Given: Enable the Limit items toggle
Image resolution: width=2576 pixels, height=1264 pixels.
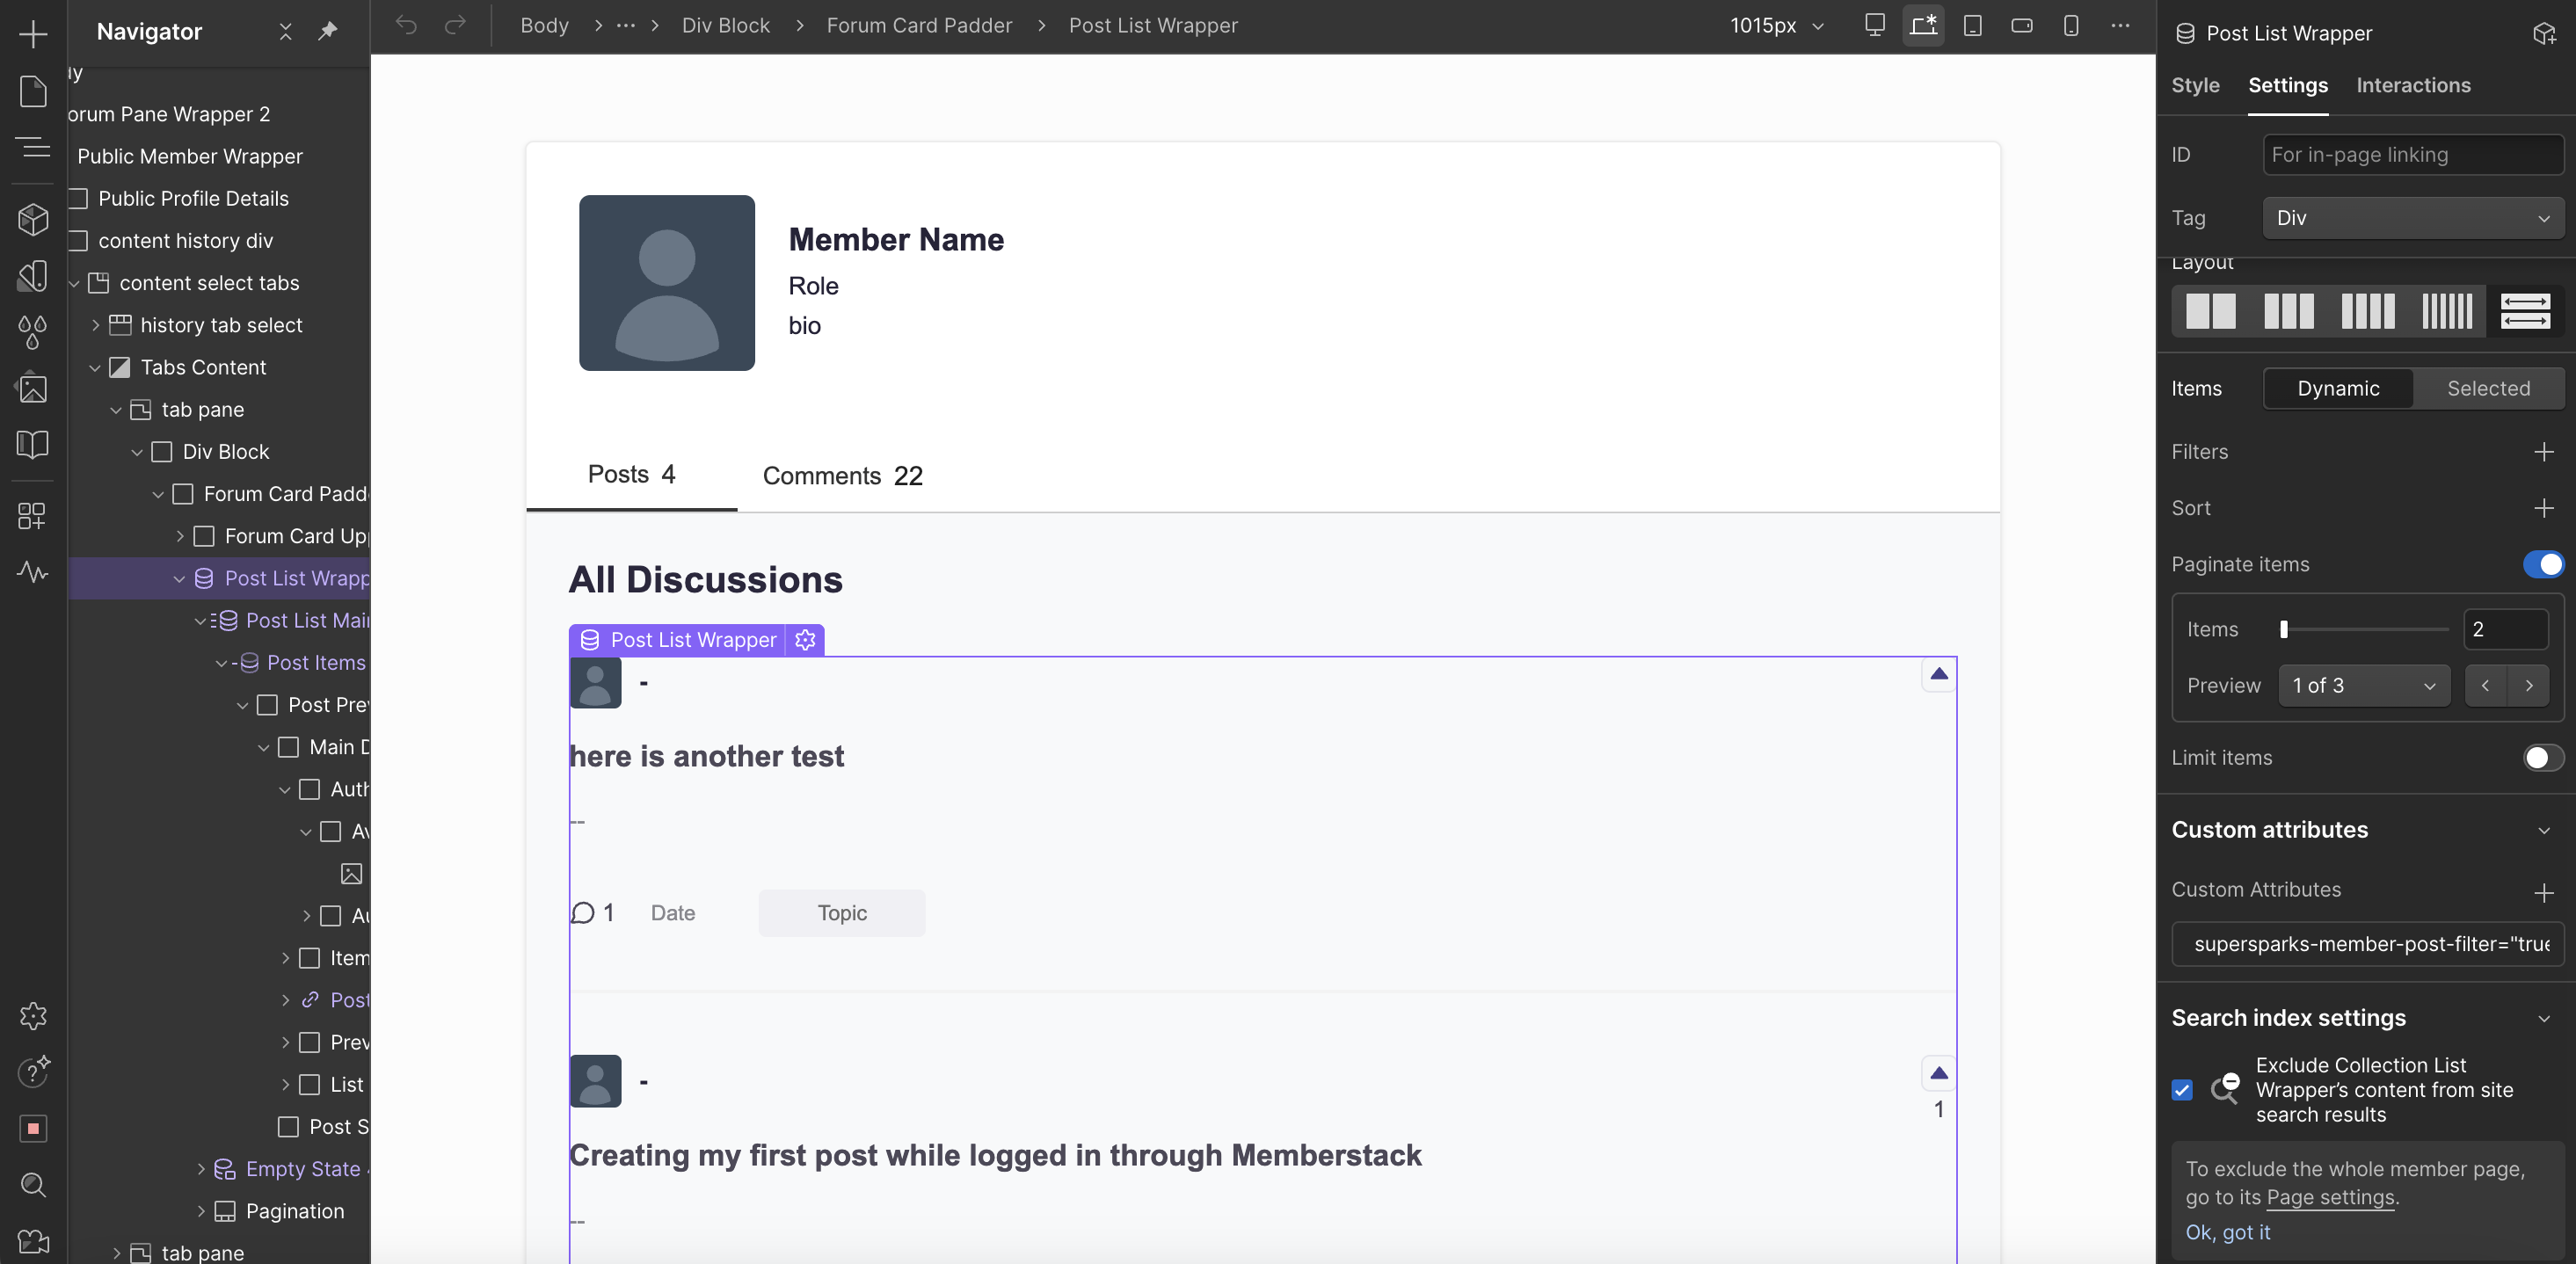Looking at the screenshot, I should click(x=2542, y=758).
